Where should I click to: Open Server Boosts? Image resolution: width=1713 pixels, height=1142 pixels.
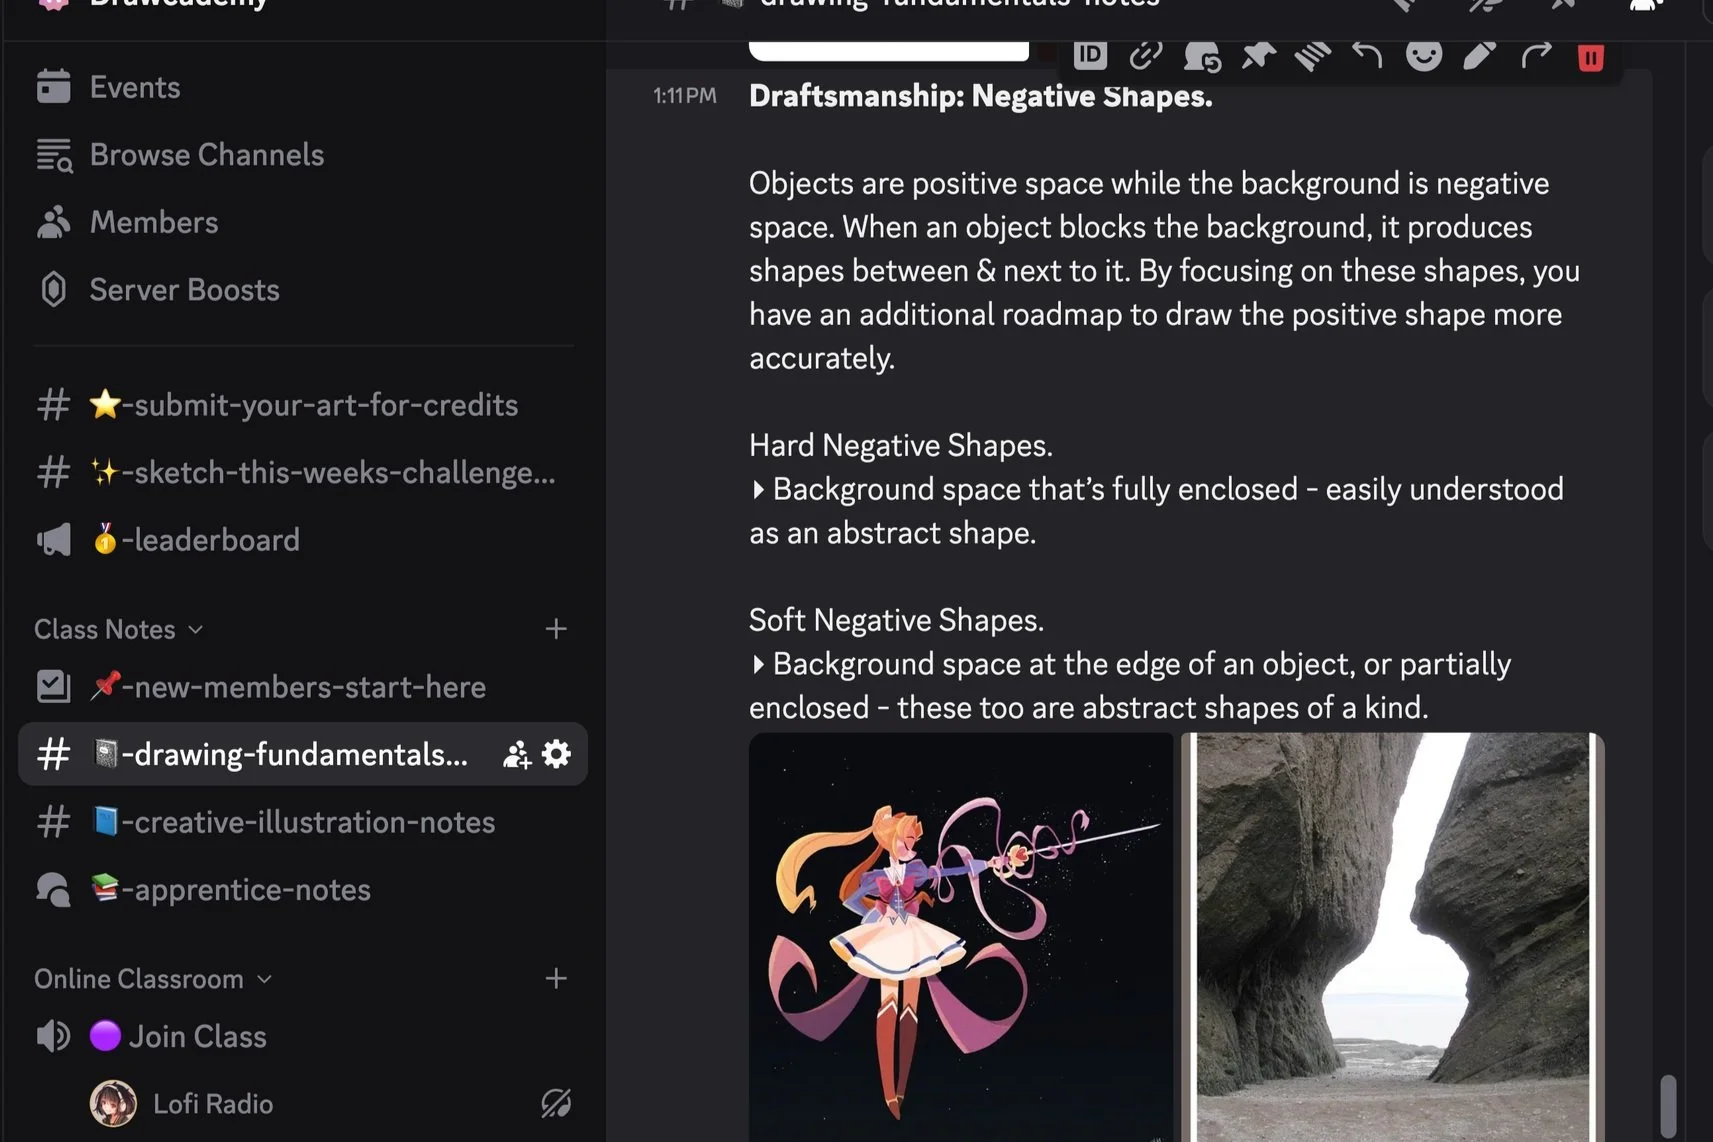tap(303, 290)
